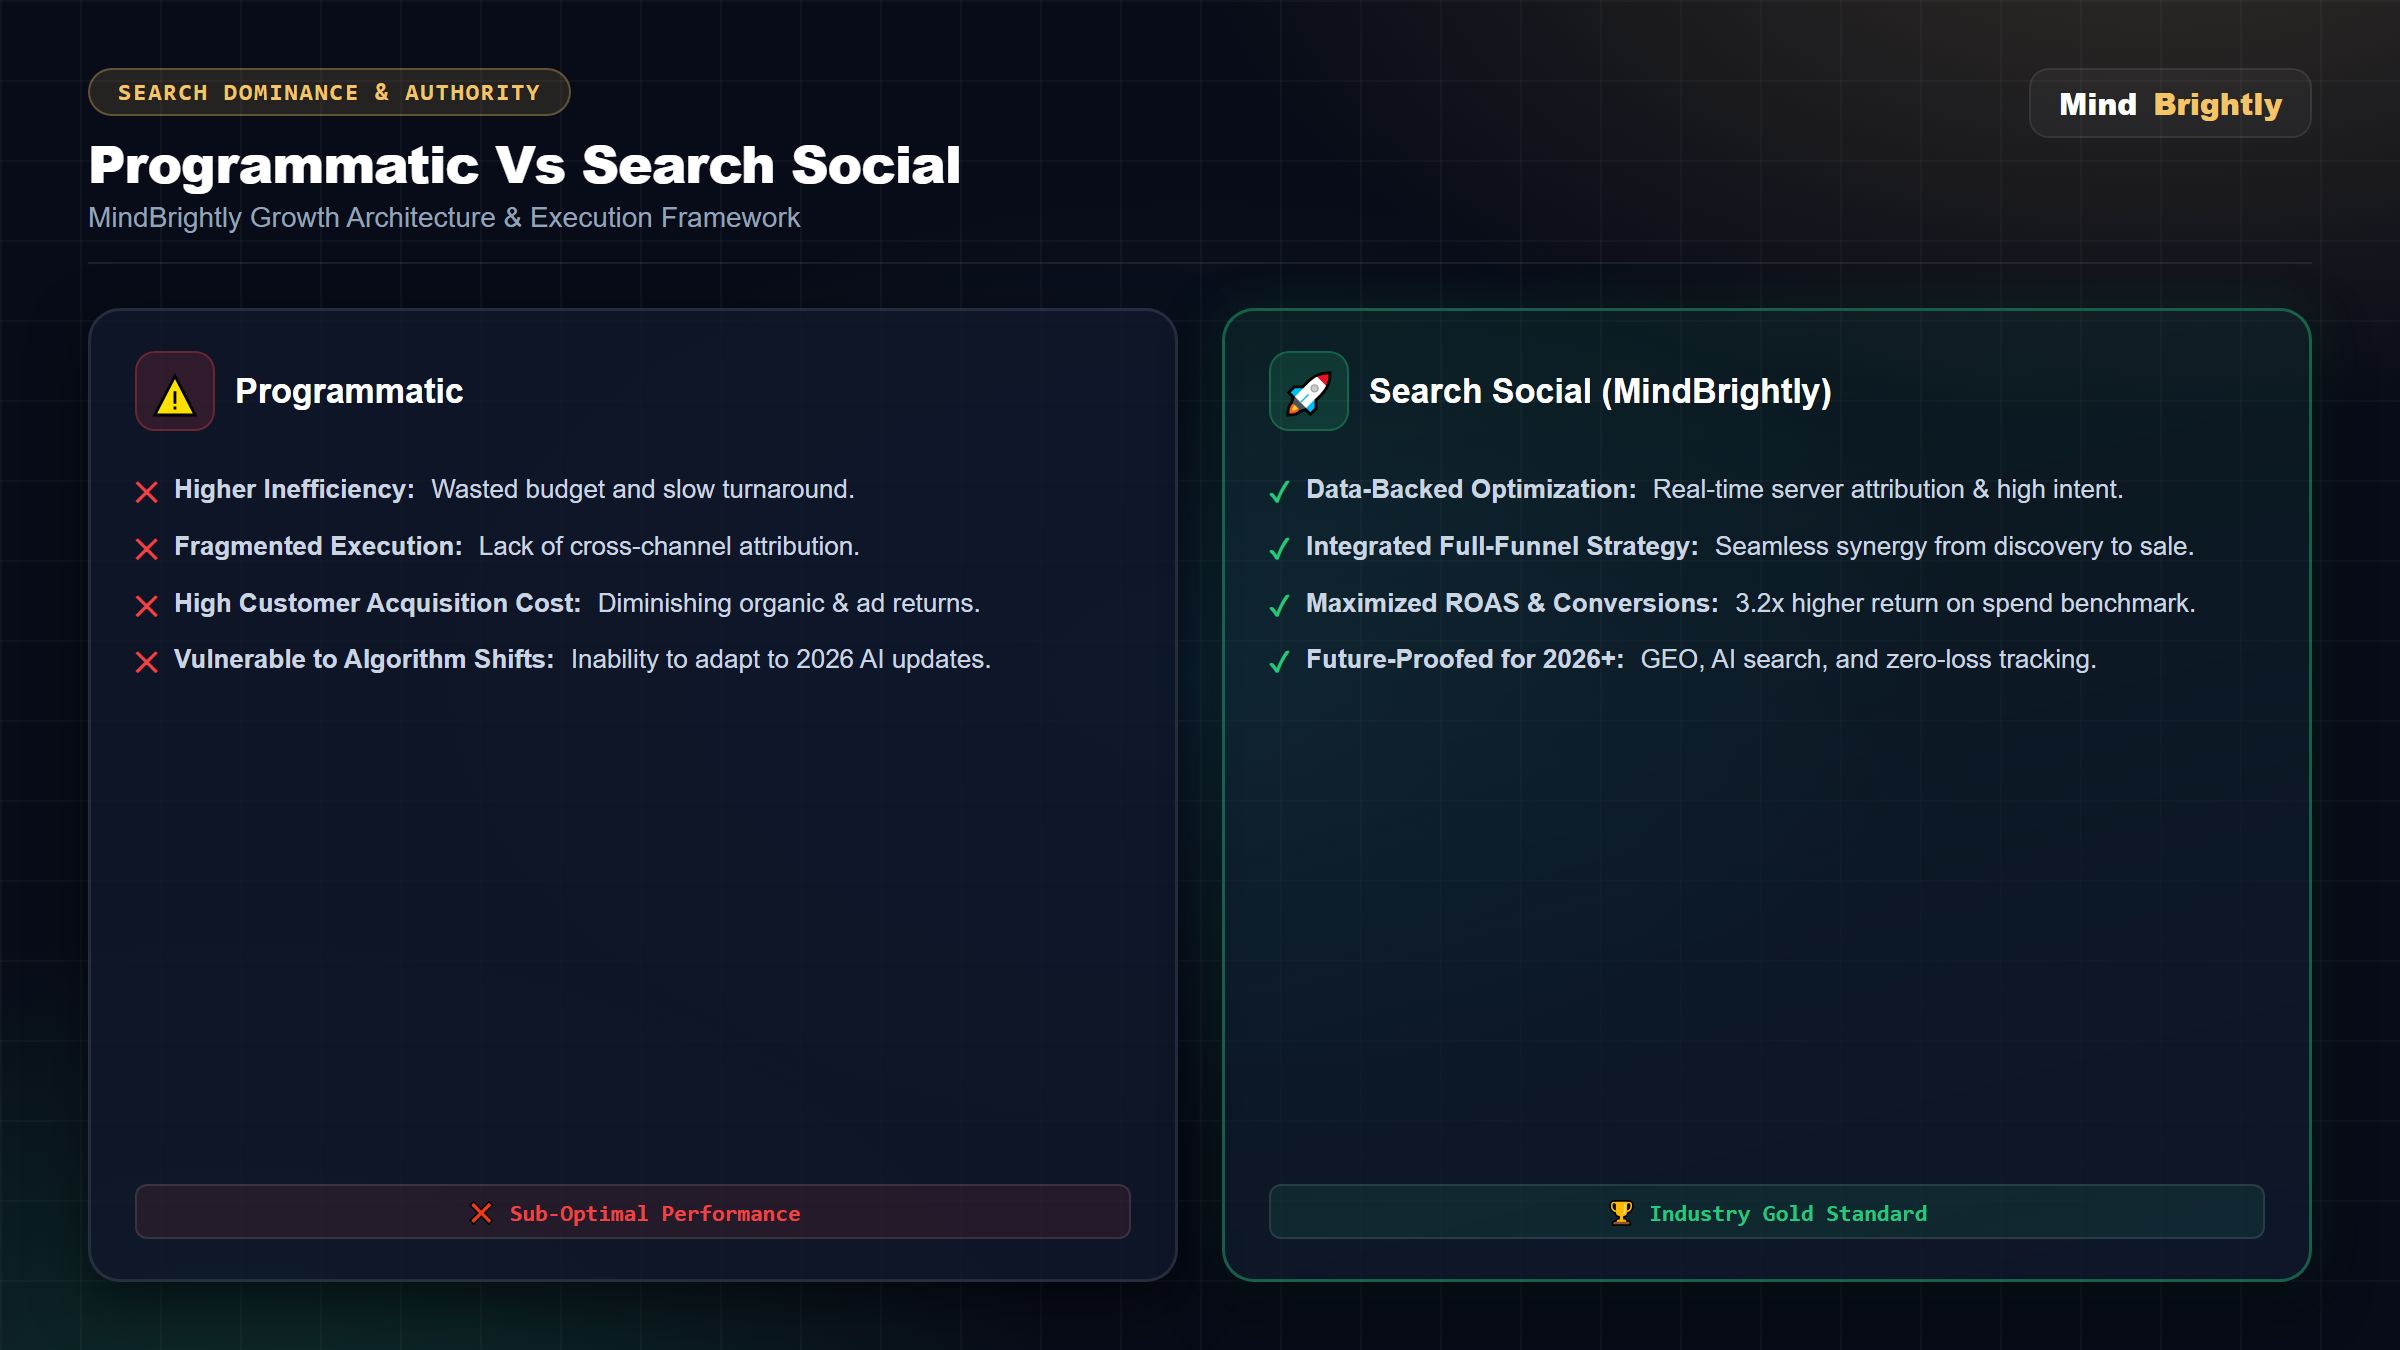The height and width of the screenshot is (1350, 2400).
Task: Click the Fragmented Execution label
Action: 318,546
